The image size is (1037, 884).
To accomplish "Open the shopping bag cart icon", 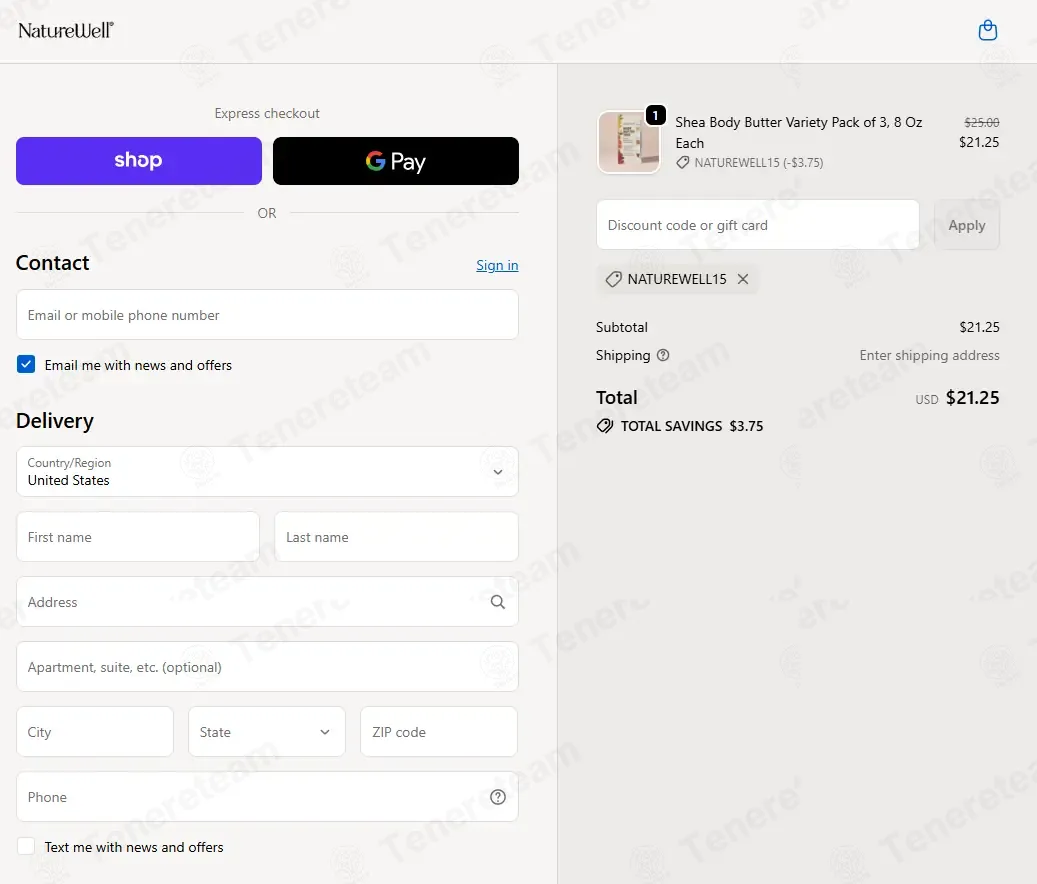I will point(987,30).
